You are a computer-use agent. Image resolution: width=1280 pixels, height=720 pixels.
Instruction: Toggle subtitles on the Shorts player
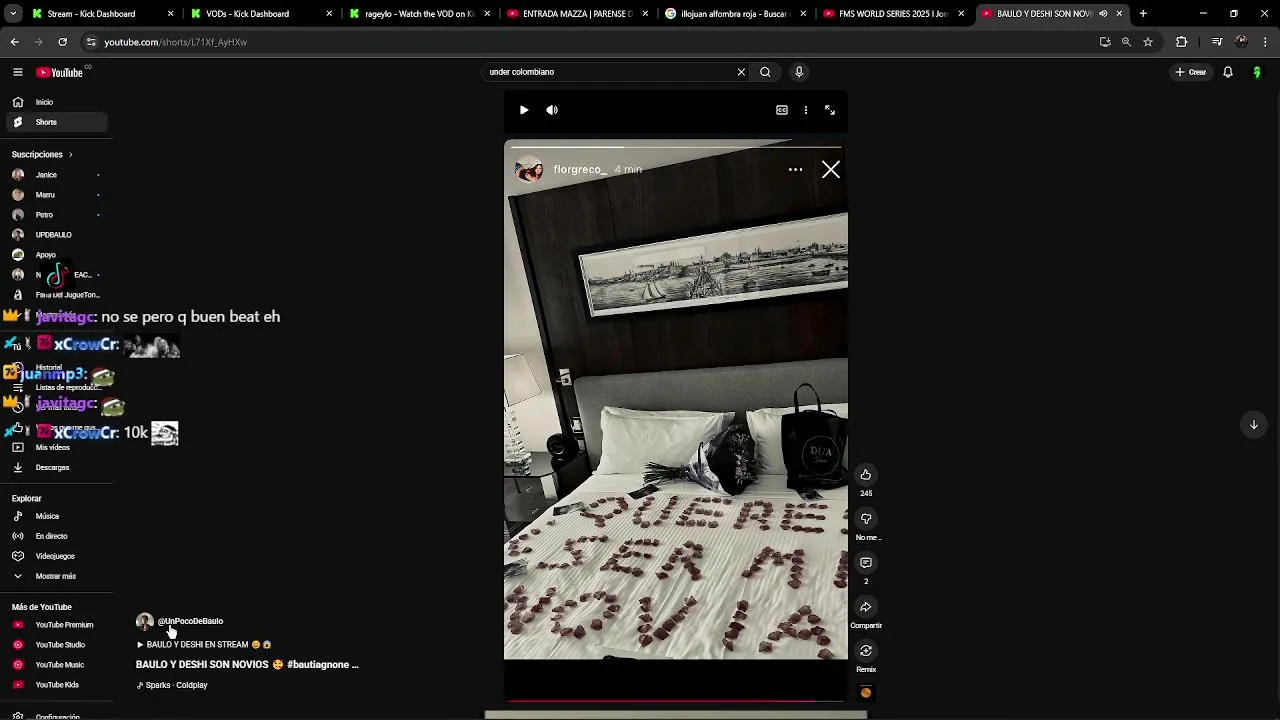coord(782,110)
